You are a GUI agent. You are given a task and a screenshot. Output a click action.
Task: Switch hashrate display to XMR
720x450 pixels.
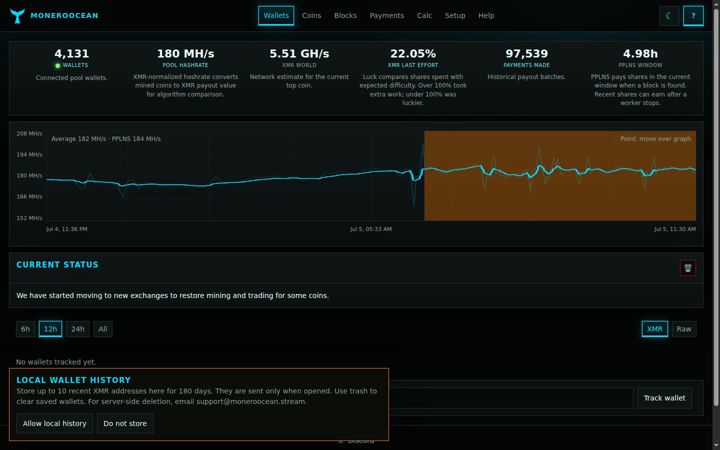pyautogui.click(x=655, y=329)
